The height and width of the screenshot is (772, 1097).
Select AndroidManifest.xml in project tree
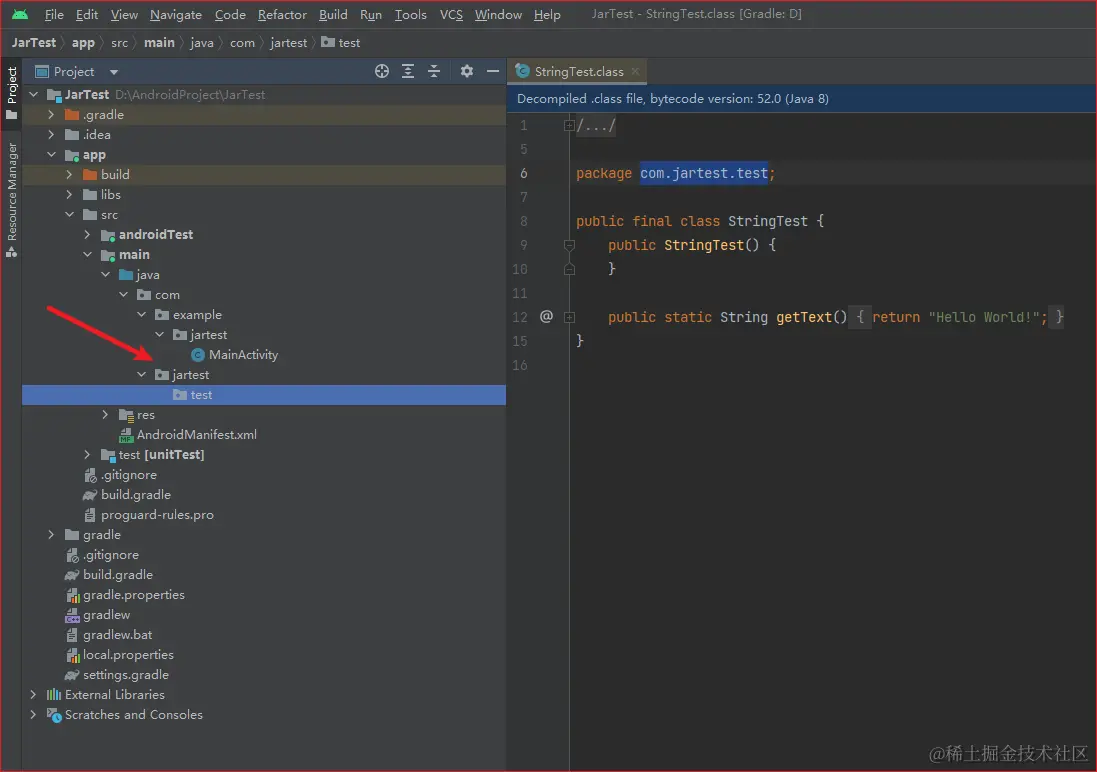click(x=196, y=435)
